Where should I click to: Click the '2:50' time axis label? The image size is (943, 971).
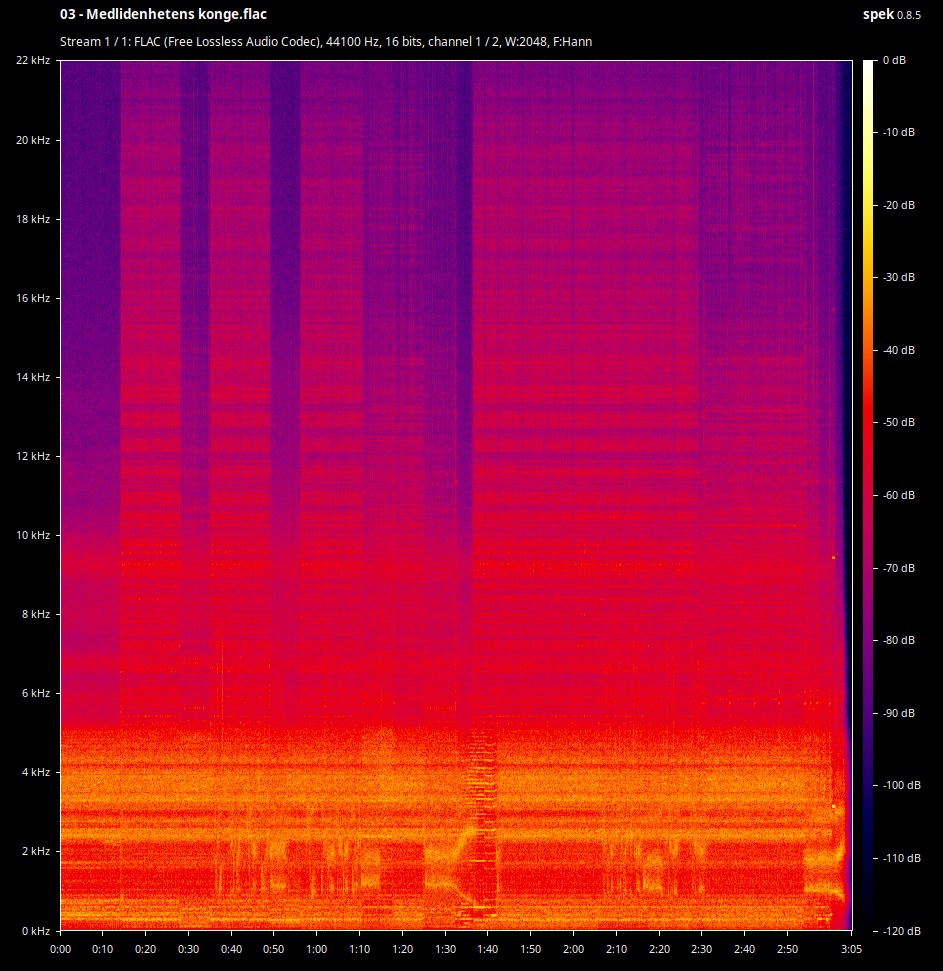788,949
